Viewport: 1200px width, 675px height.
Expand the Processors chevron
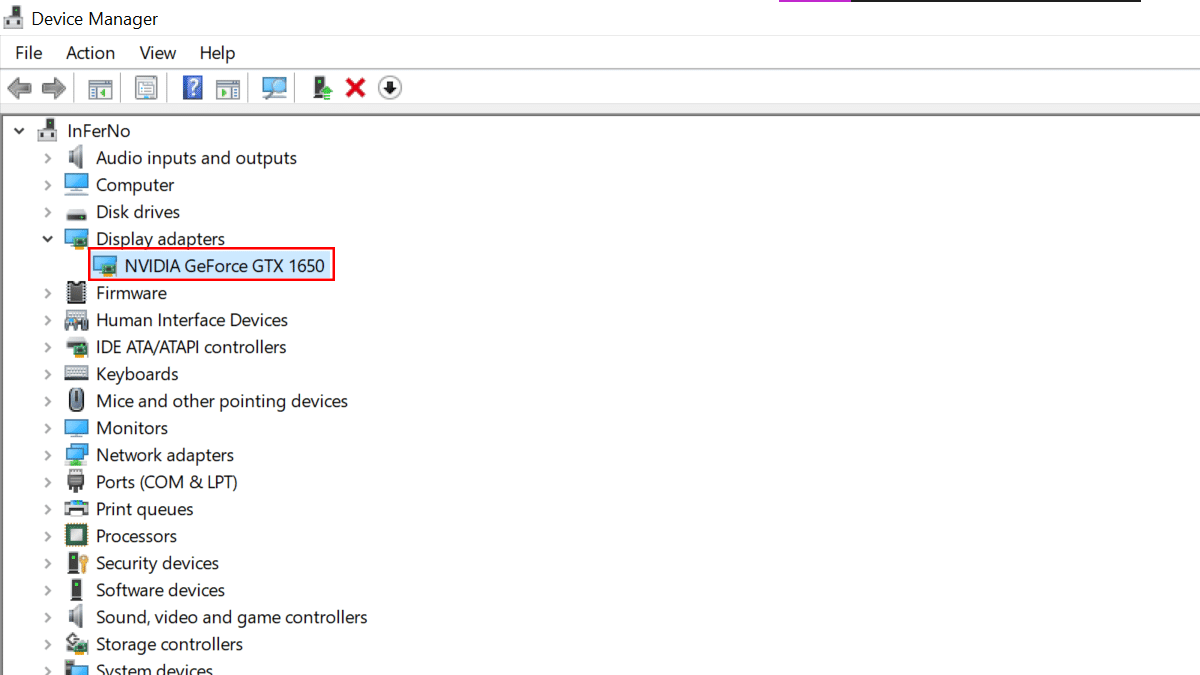[47, 536]
